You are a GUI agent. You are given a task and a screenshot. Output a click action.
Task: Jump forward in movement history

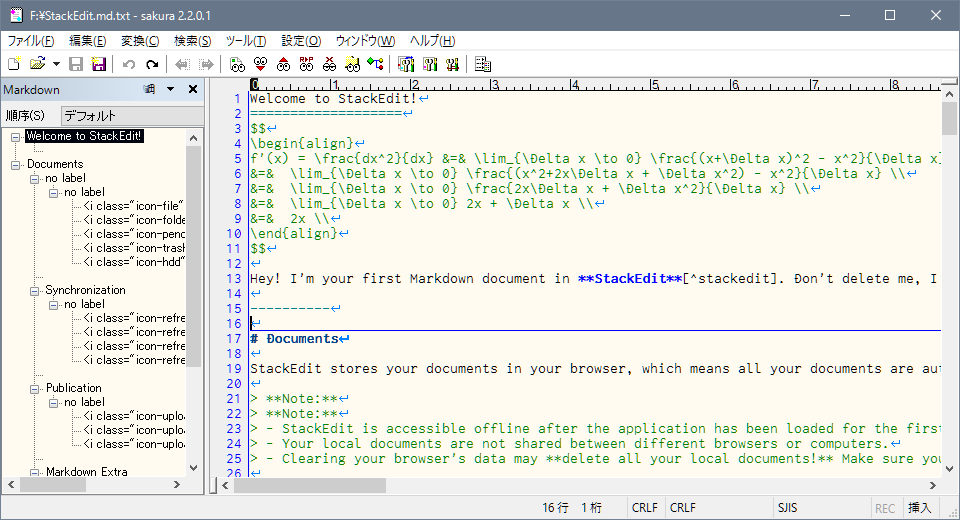tap(206, 64)
